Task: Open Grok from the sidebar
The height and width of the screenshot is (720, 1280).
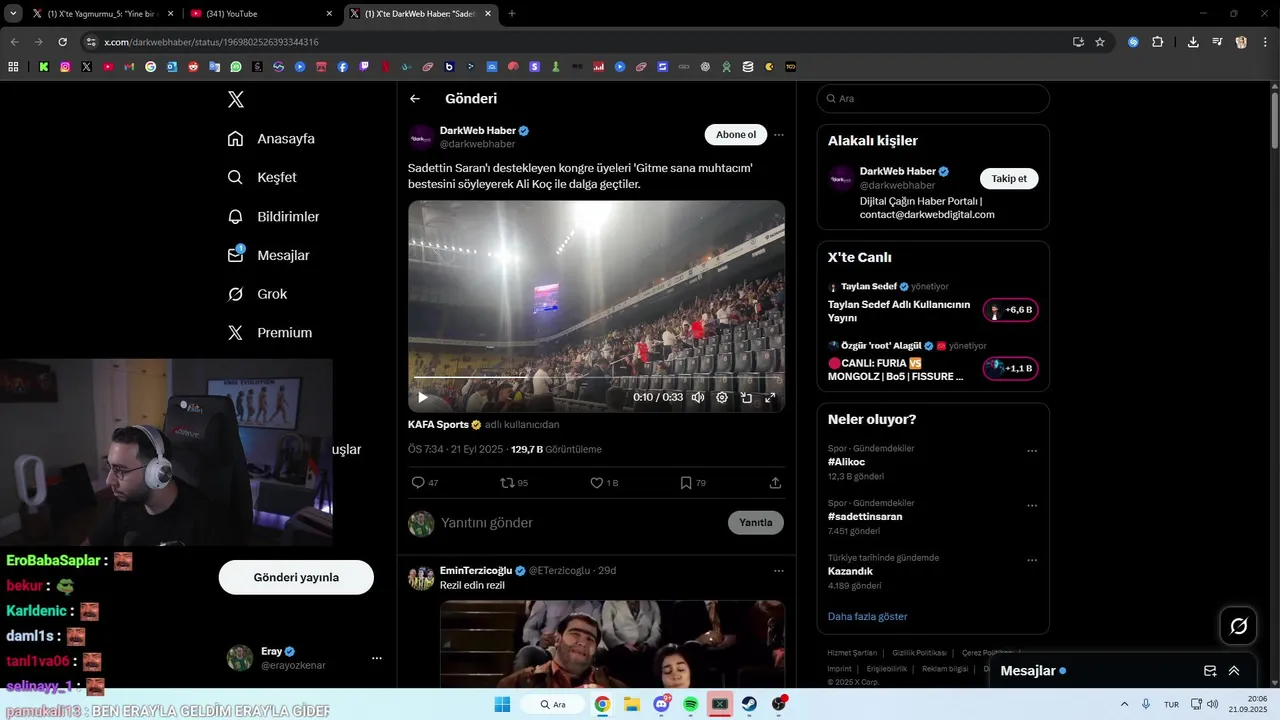Action: (257, 294)
